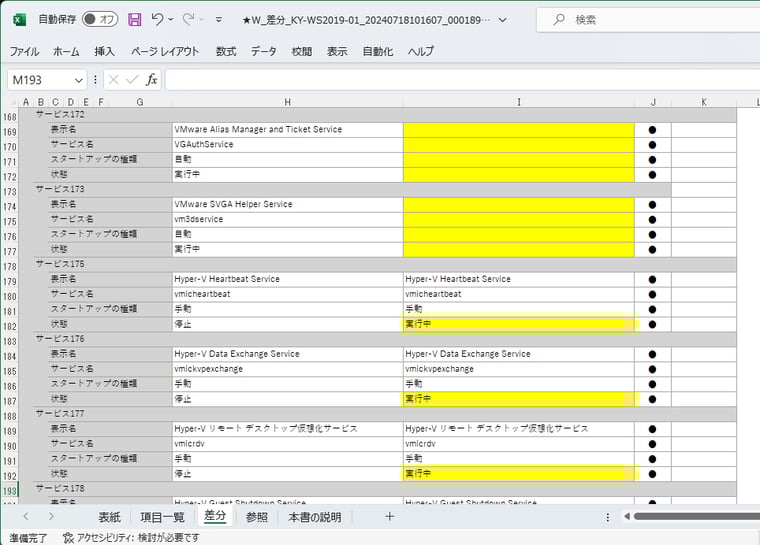Click the formula bar input area
Screen dimensions: 760x545
tap(462, 80)
